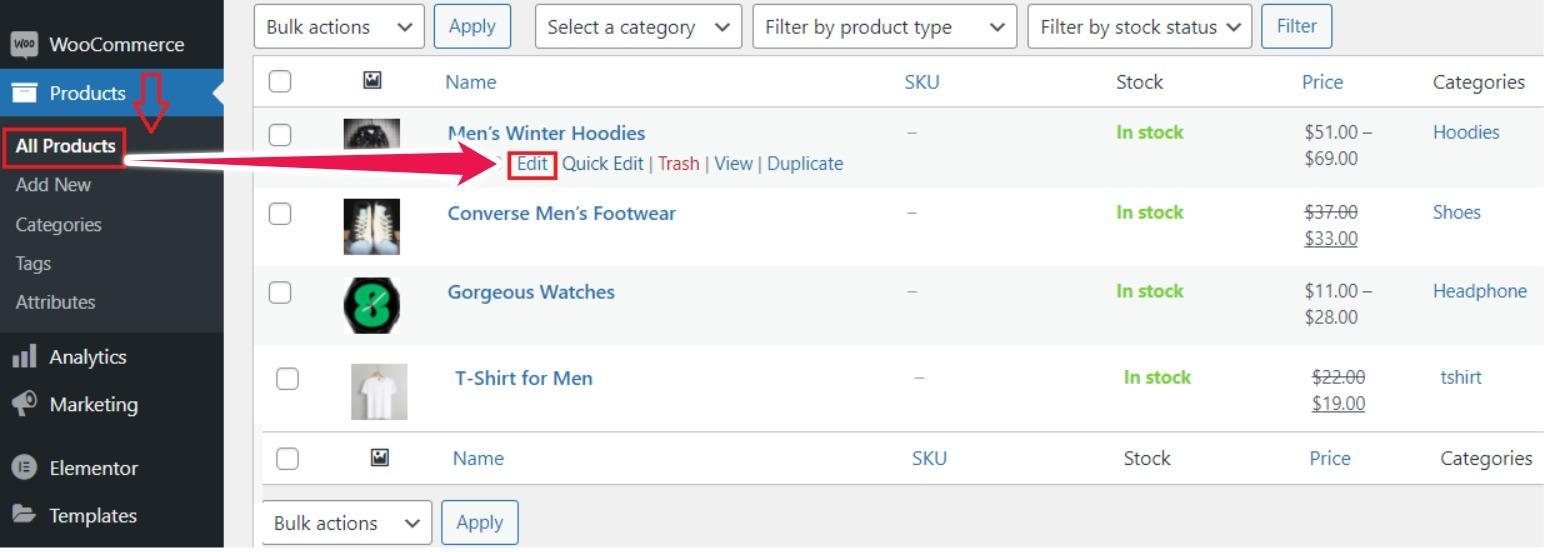This screenshot has height=552, width=1546.
Task: Click the Elementor circle icon
Action: click(x=24, y=467)
